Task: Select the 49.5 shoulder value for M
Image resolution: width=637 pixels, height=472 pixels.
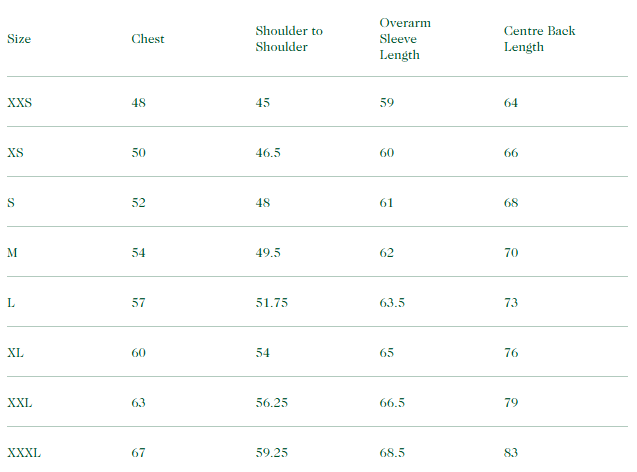Action: pos(267,253)
